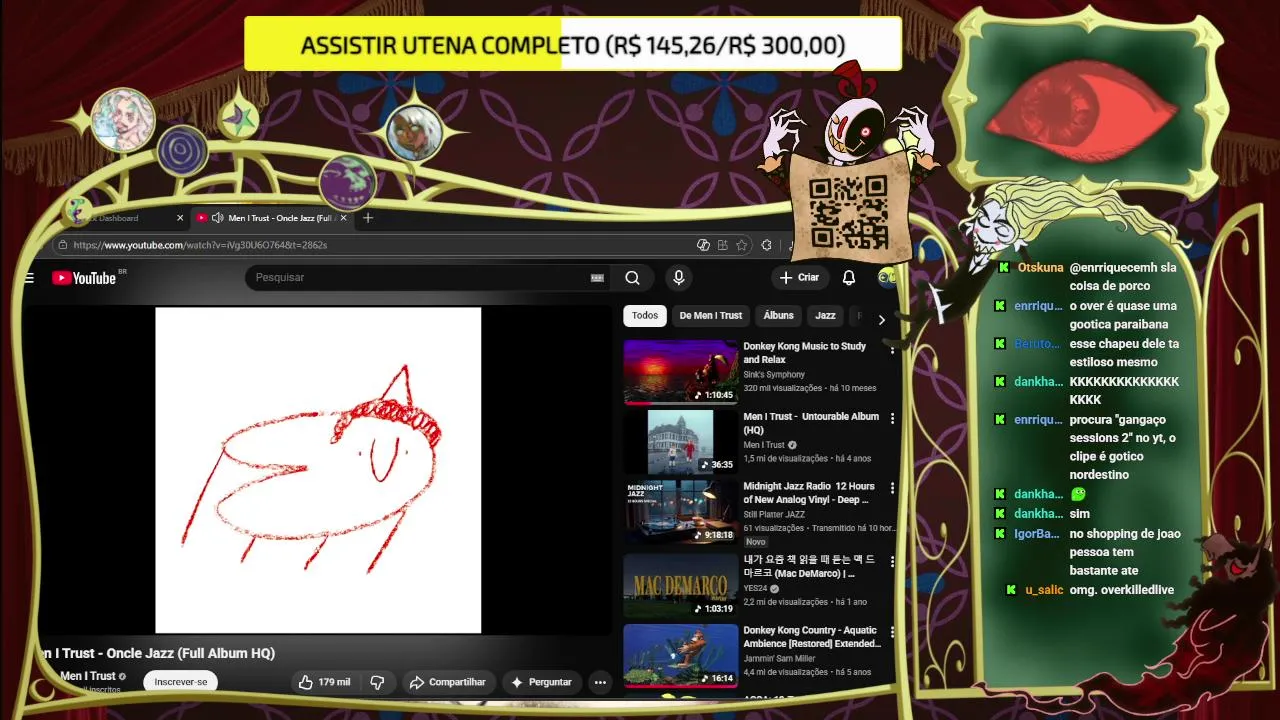Open options menu for Aquatic Ambience video
1280x720 pixels.
892,632
